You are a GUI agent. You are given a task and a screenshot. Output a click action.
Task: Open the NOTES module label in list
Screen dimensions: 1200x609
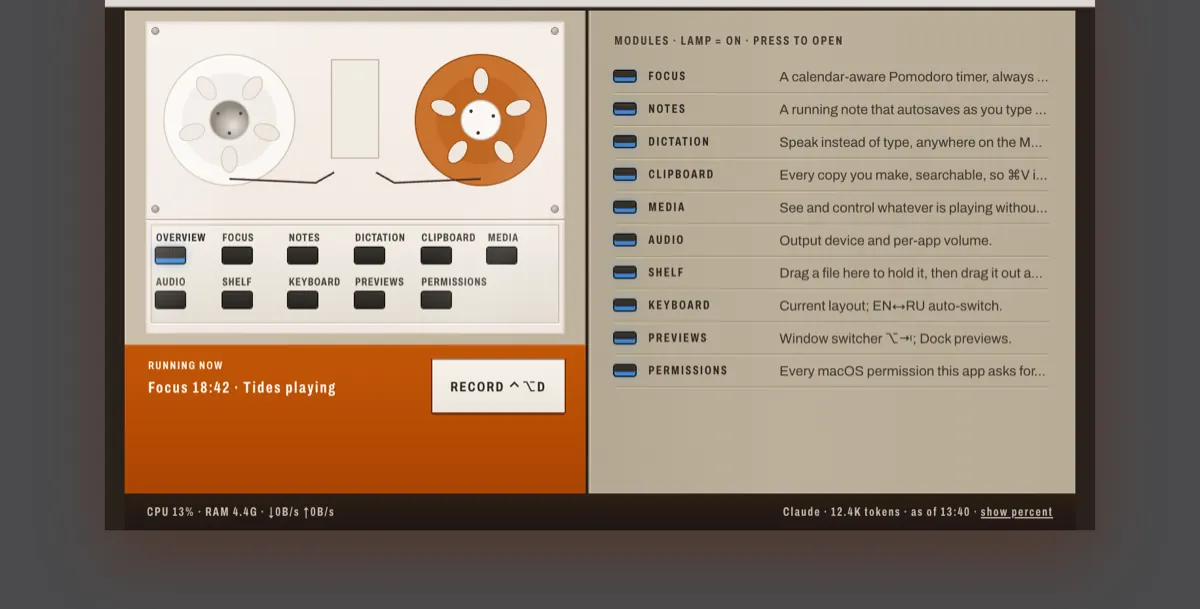[x=667, y=109]
